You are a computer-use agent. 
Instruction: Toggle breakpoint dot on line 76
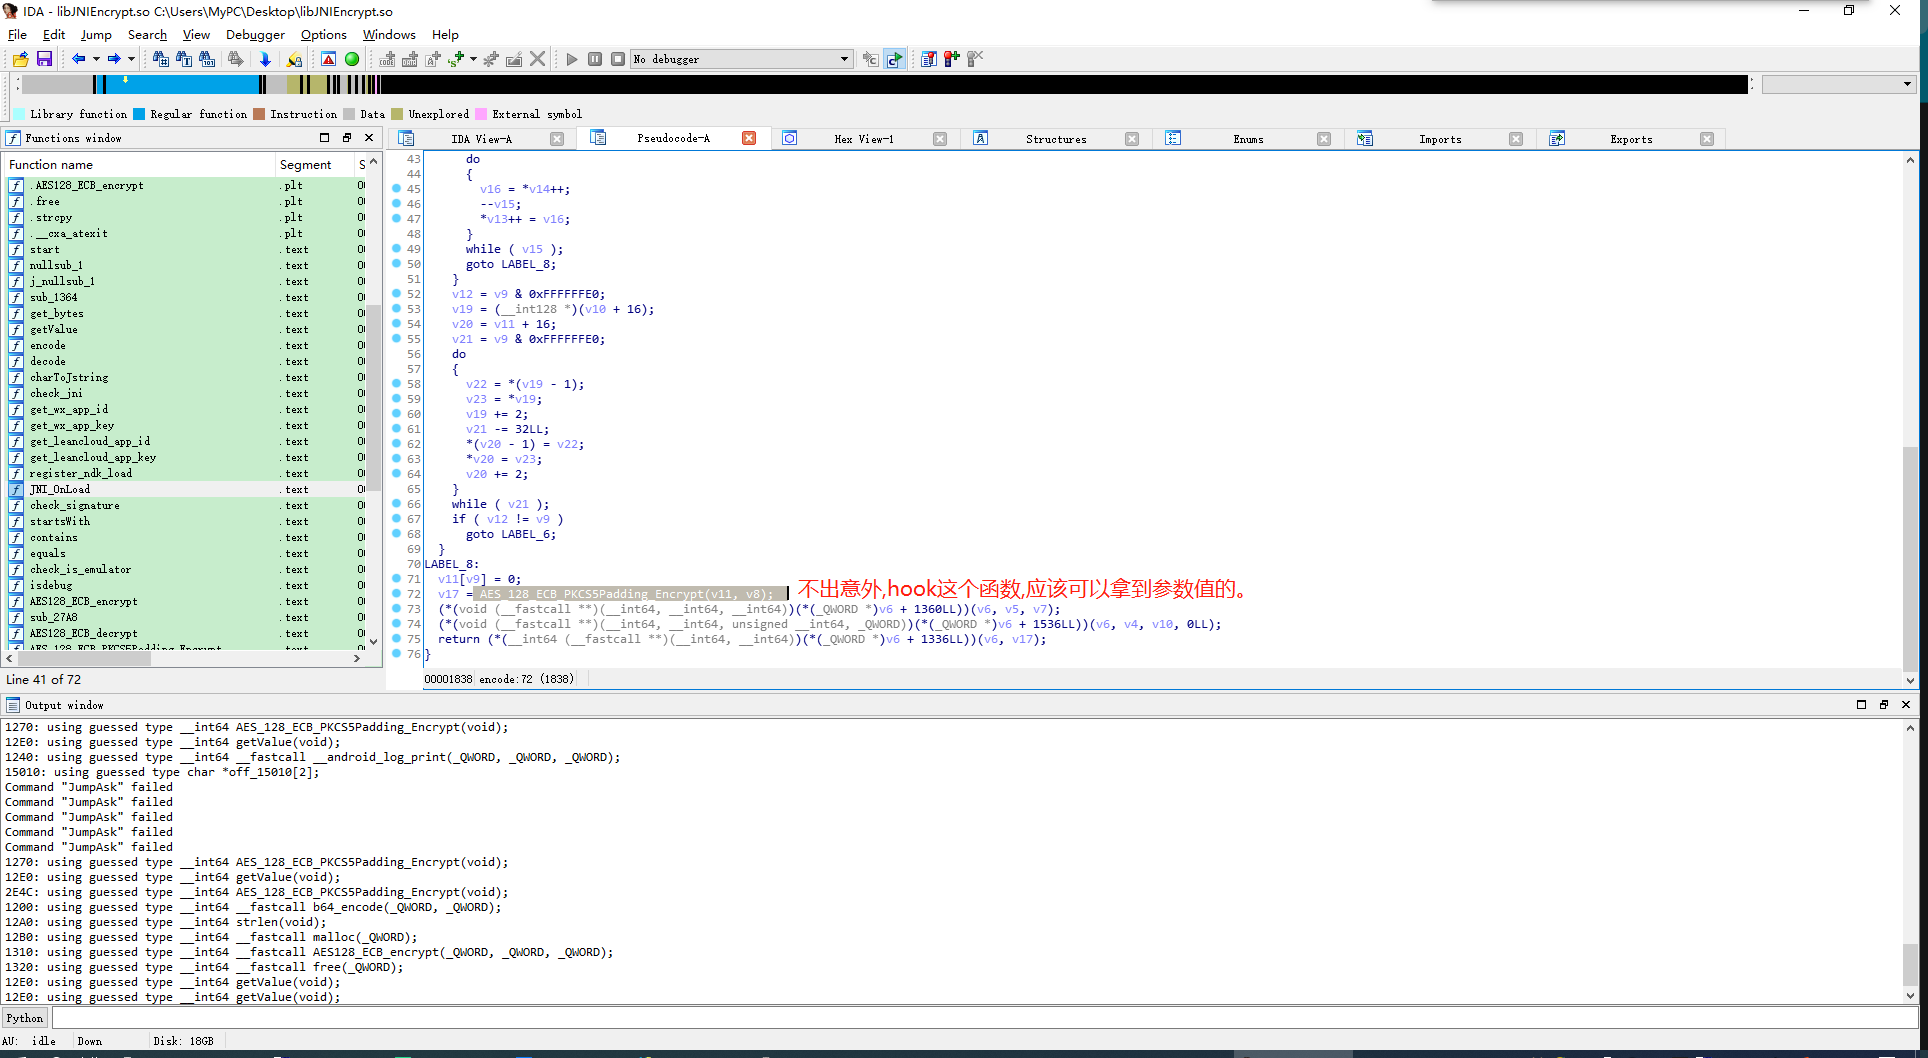pyautogui.click(x=396, y=653)
